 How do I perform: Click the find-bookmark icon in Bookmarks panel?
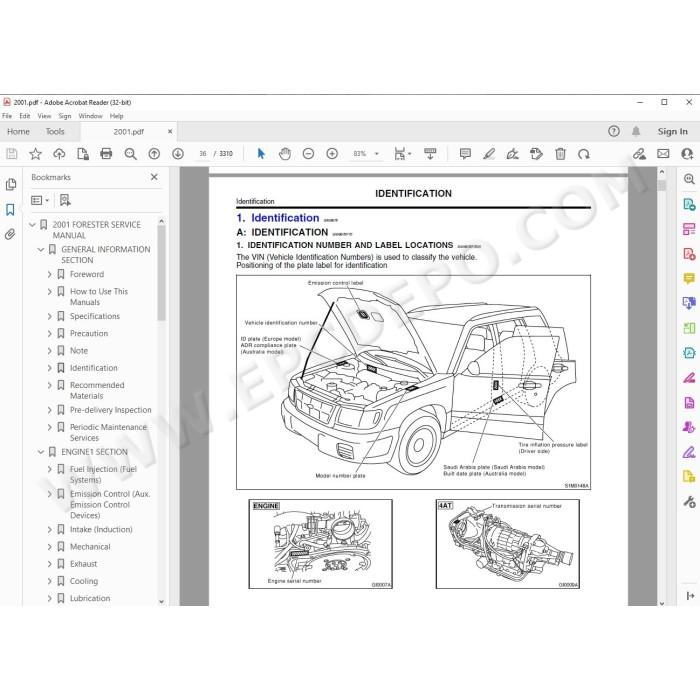click(65, 200)
